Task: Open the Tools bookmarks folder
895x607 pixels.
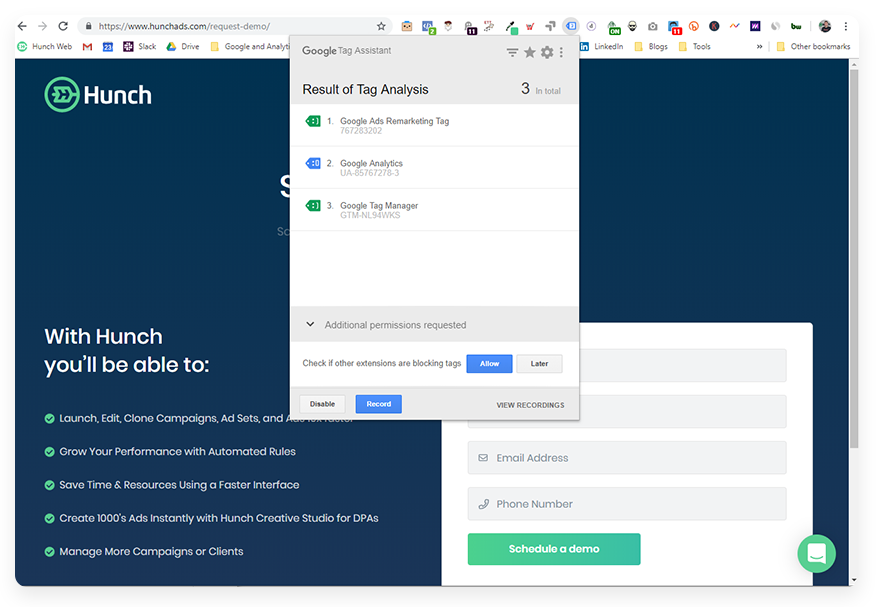Action: pos(694,45)
